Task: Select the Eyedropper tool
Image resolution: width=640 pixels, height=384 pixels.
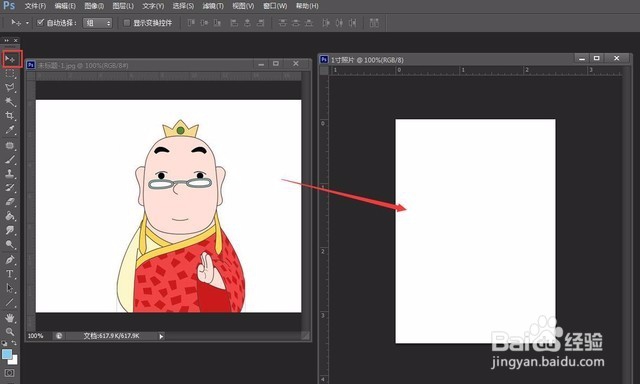Action: click(x=10, y=130)
